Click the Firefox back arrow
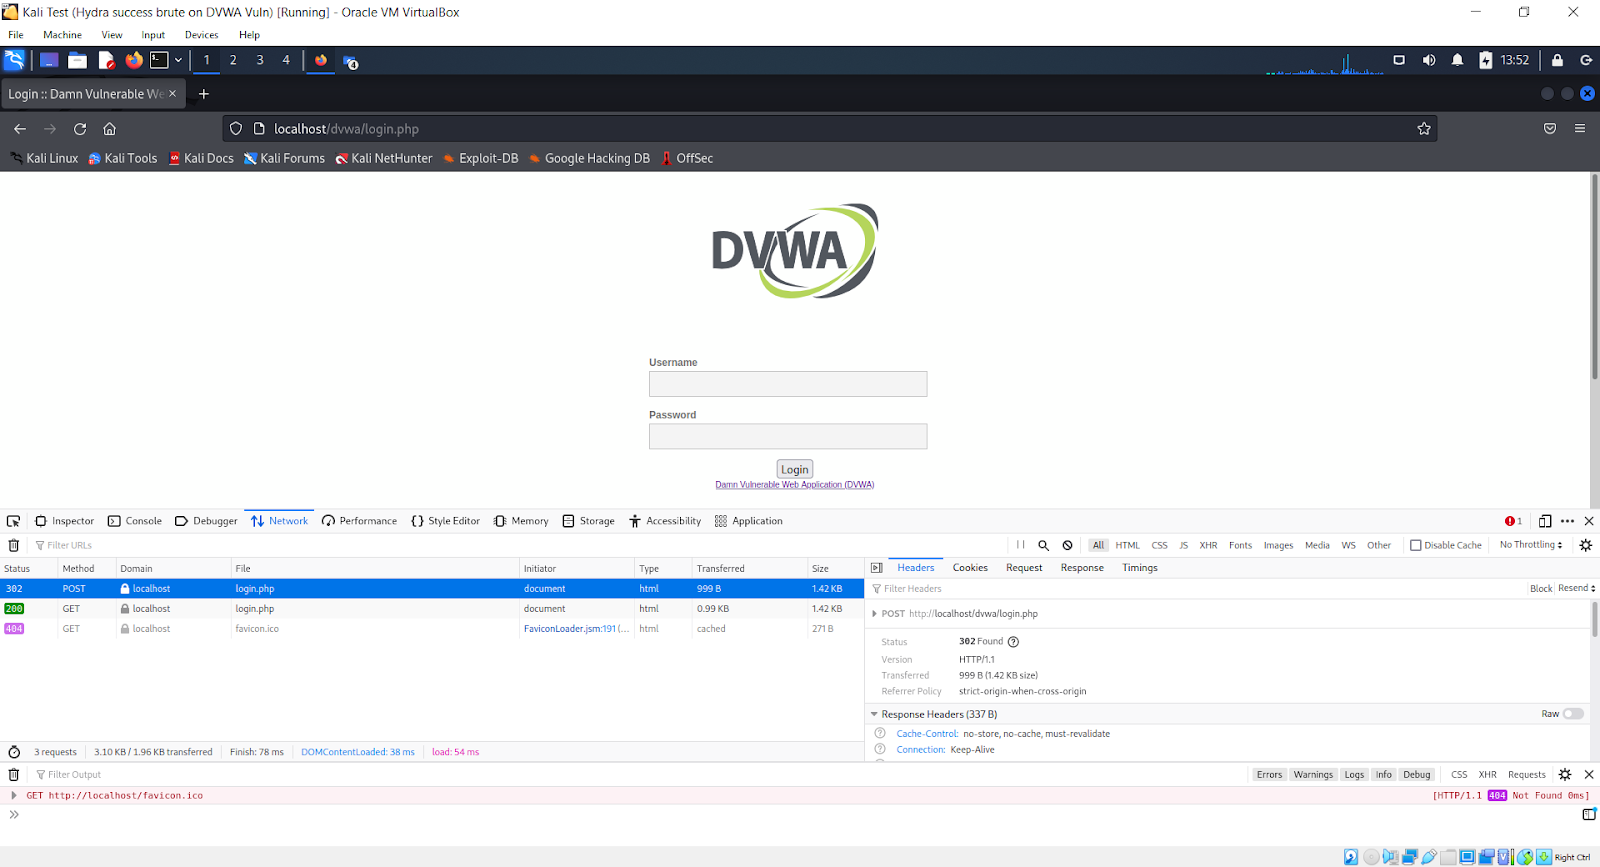 click(x=20, y=129)
